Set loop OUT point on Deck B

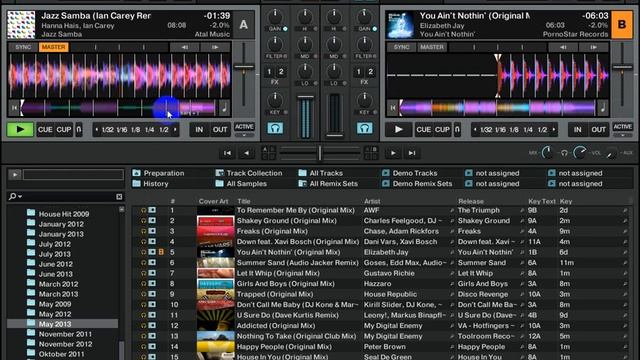pyautogui.click(x=598, y=130)
